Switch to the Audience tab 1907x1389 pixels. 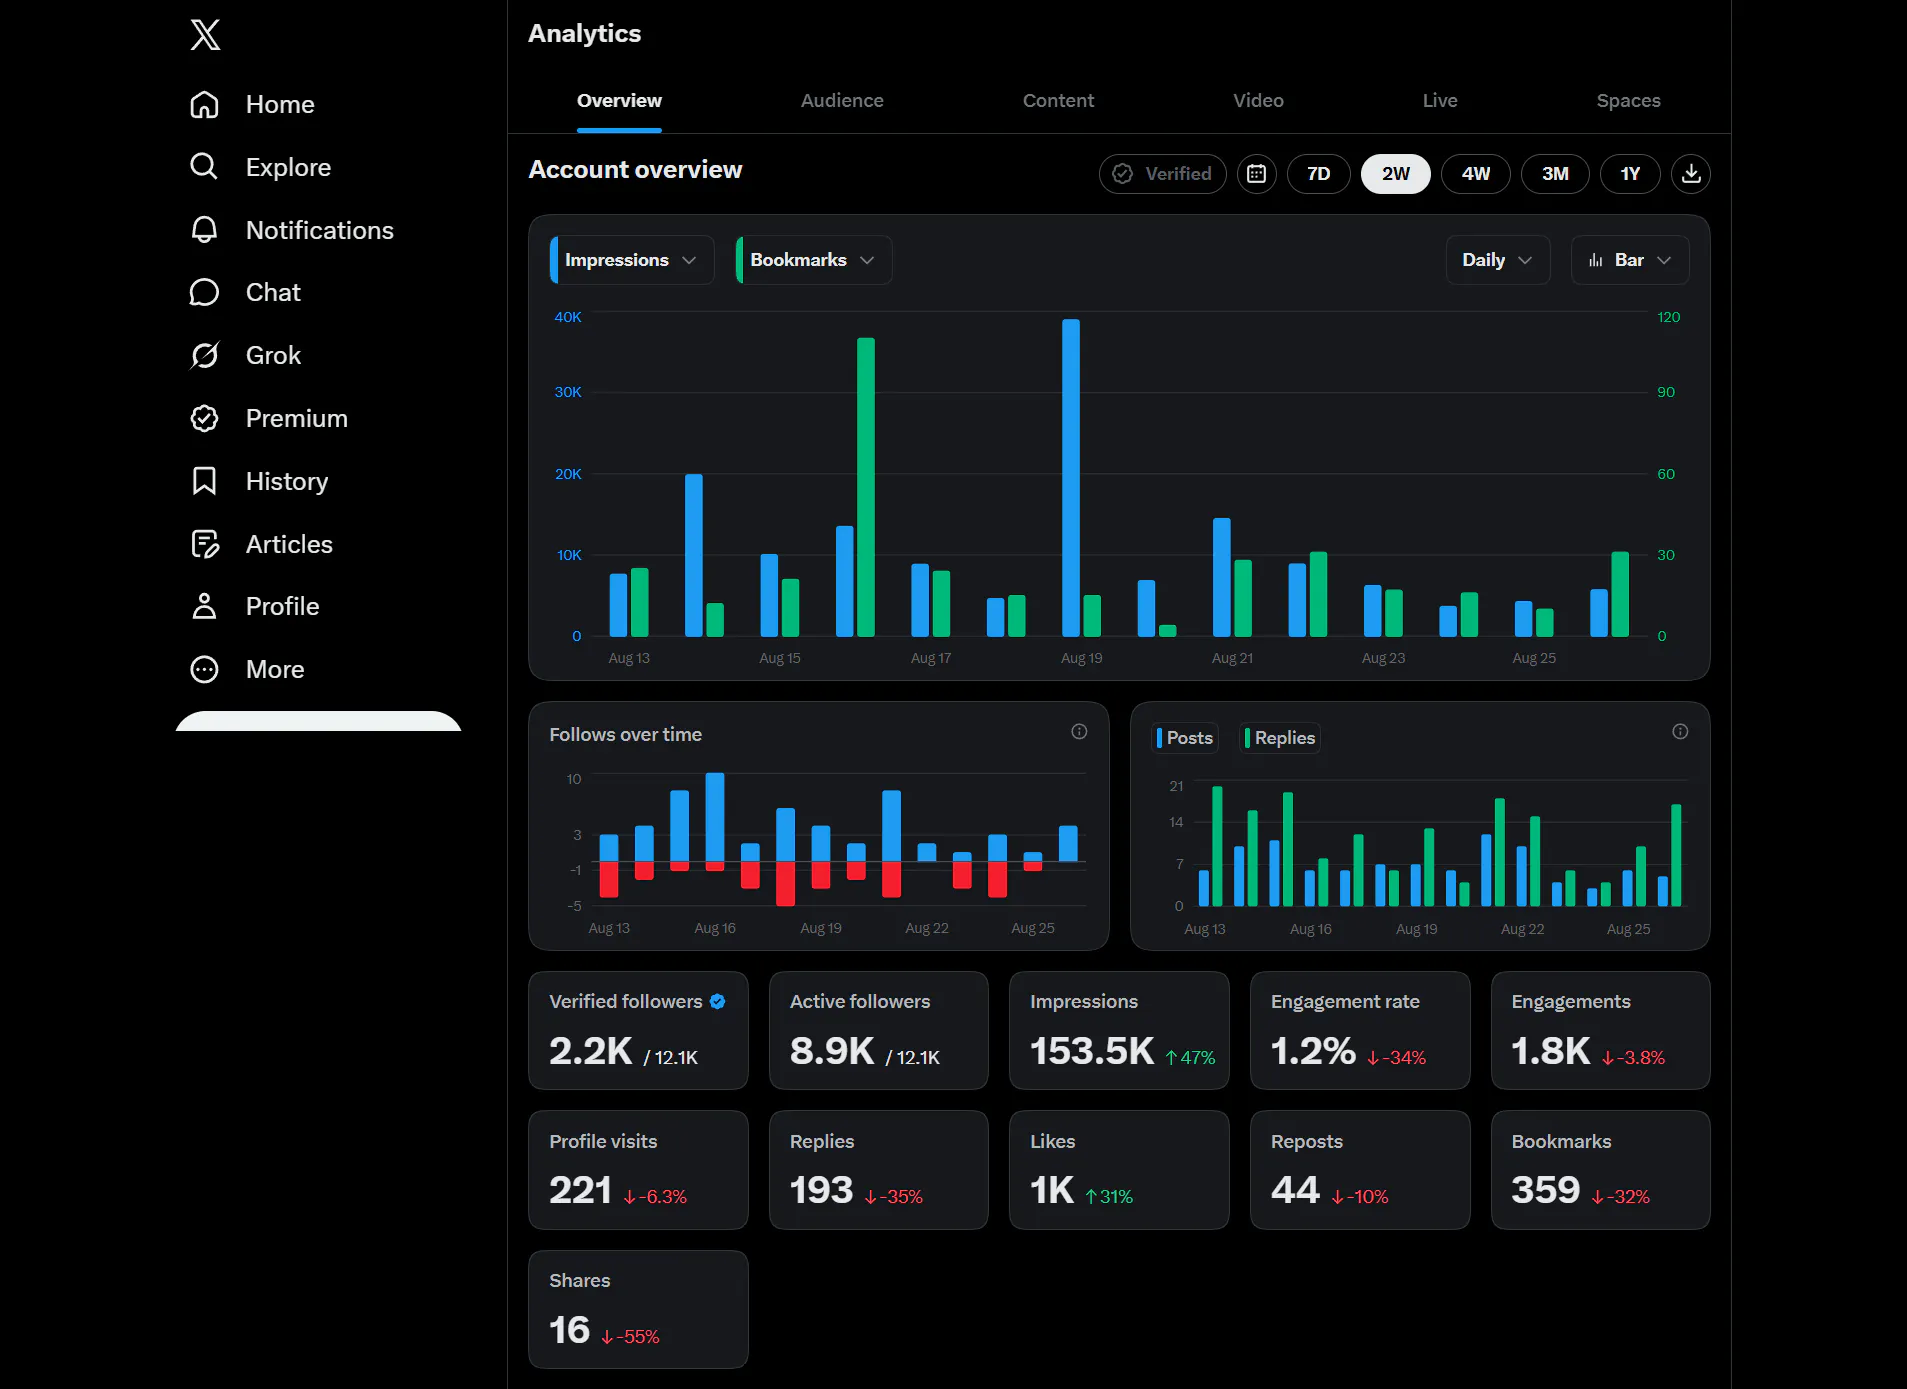tap(842, 100)
